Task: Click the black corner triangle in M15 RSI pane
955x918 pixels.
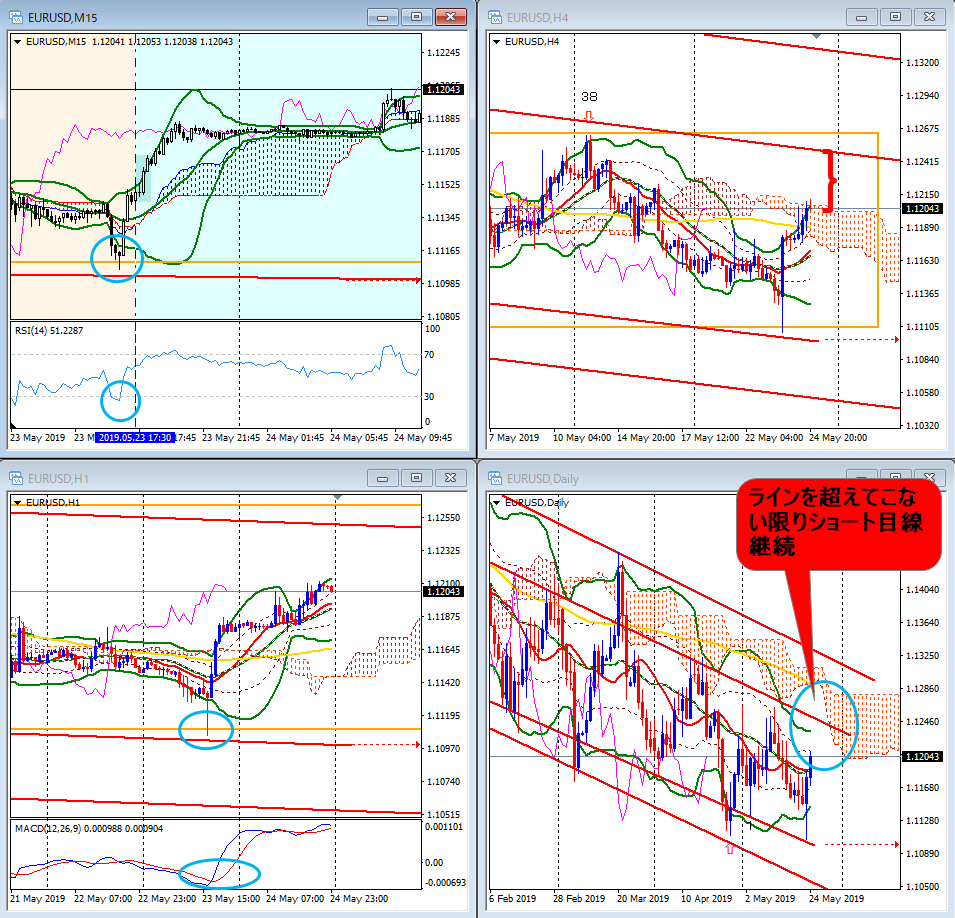Action: (x=13, y=425)
